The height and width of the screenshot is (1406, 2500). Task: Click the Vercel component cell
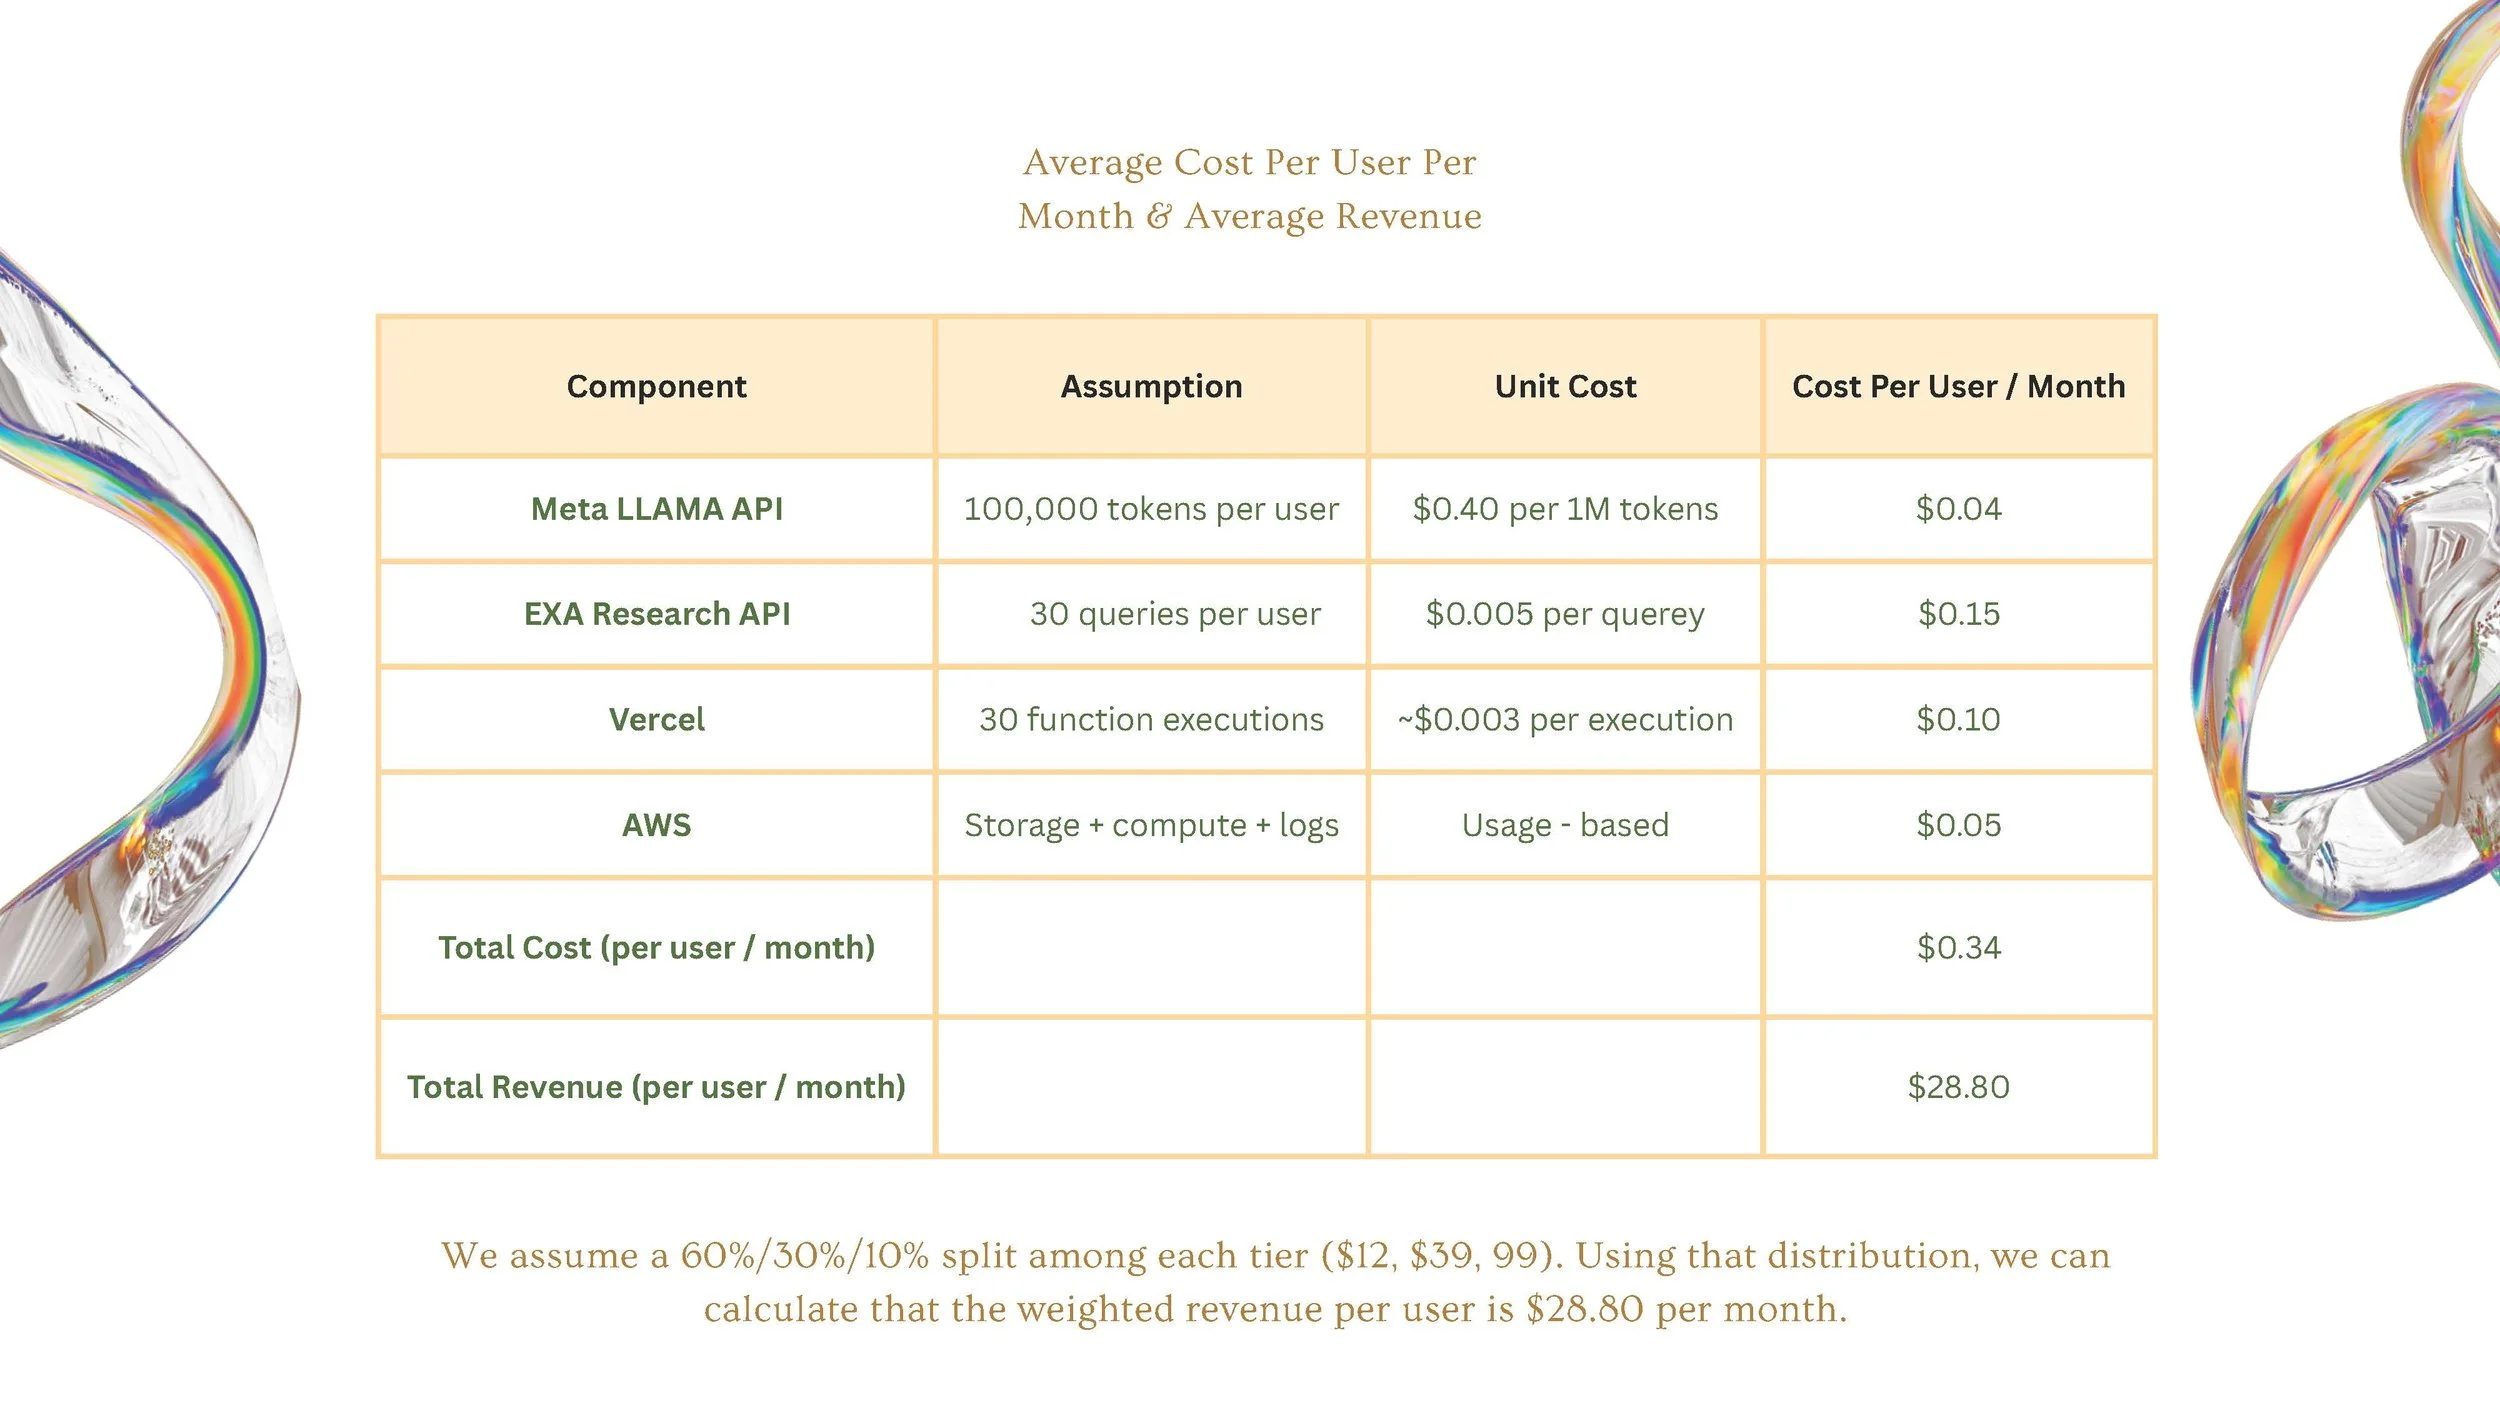tap(656, 719)
